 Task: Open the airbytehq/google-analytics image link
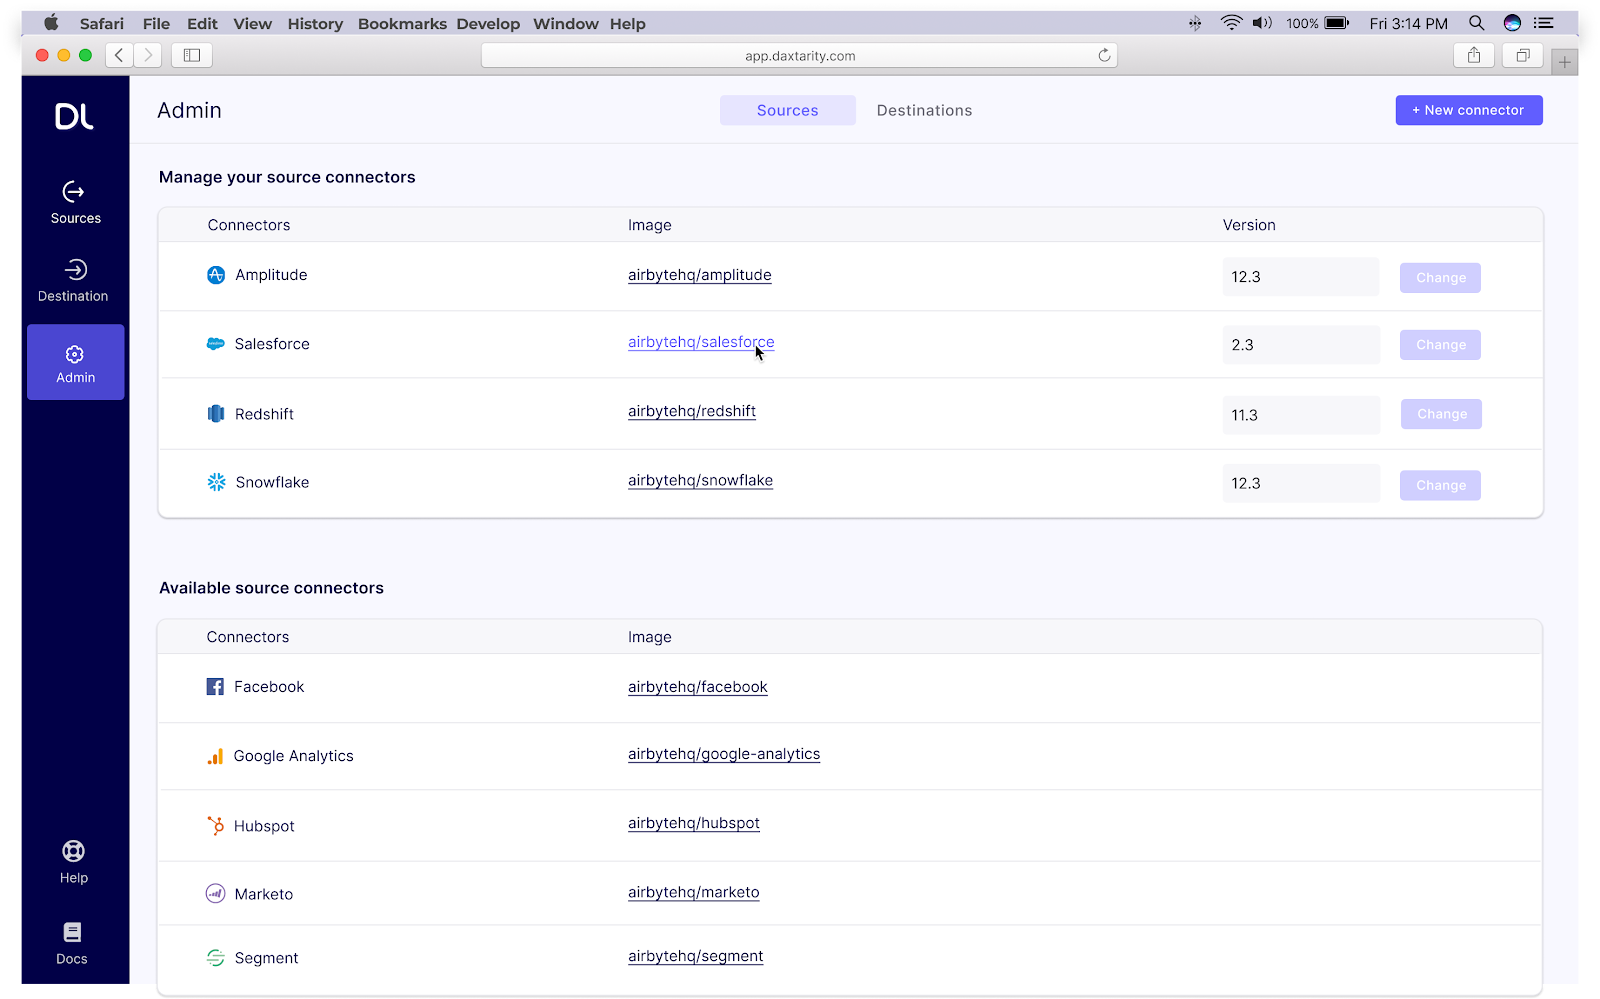coord(724,754)
